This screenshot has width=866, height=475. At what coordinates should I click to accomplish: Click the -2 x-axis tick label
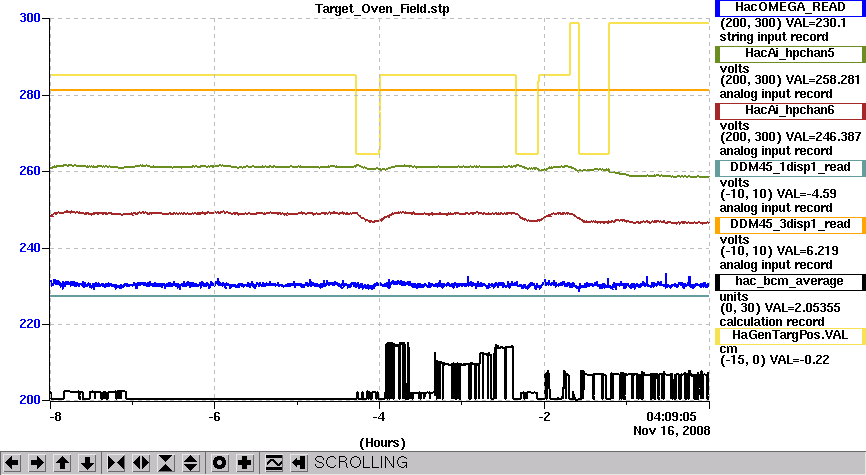pyautogui.click(x=543, y=417)
